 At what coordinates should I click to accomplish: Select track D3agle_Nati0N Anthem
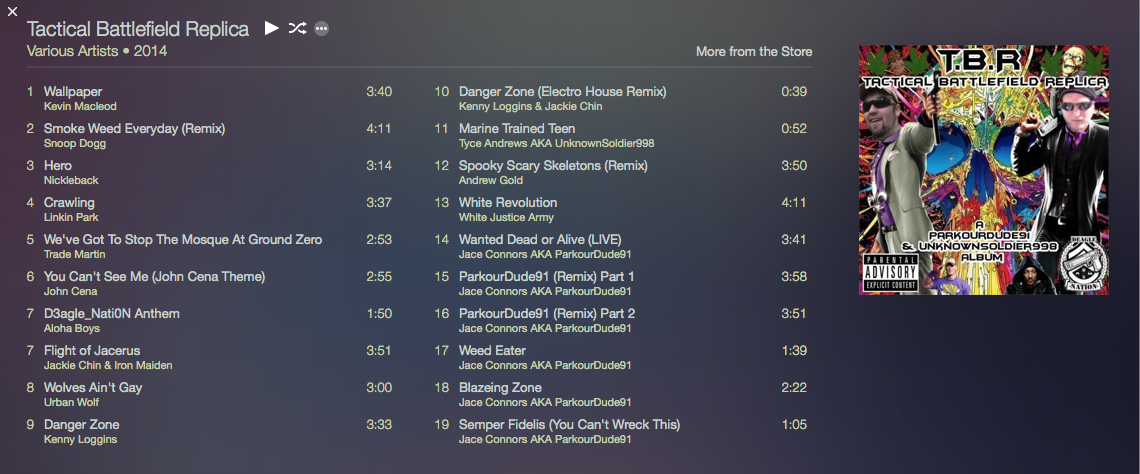coord(111,314)
